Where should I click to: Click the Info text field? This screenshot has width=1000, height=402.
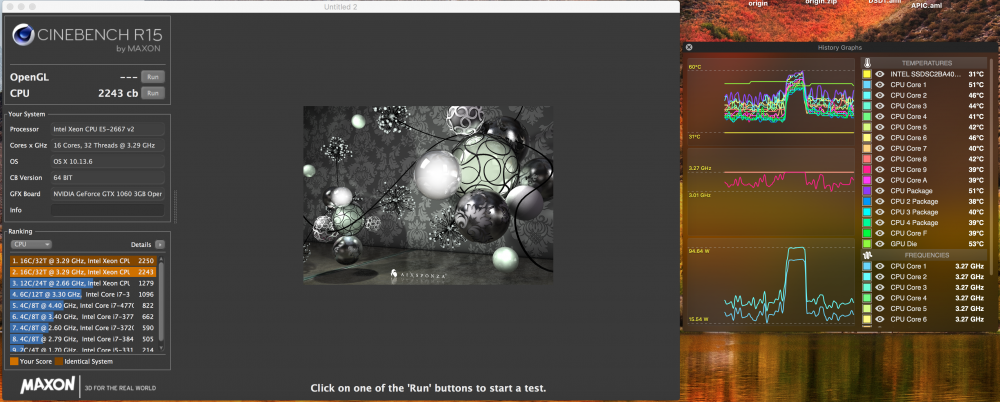pyautogui.click(x=107, y=210)
